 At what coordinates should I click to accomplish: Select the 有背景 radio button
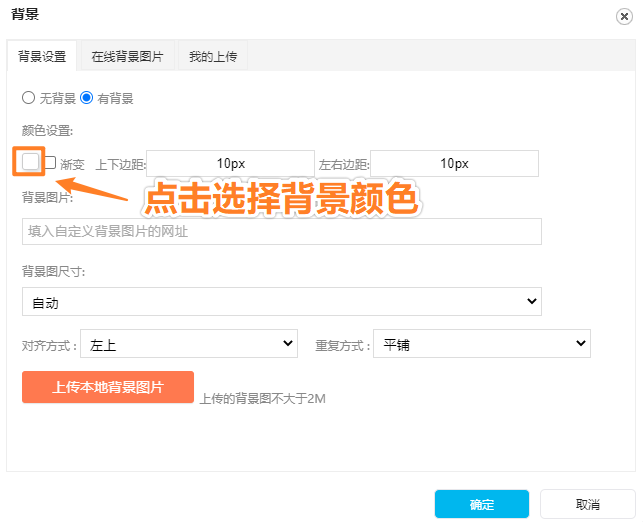coord(86,98)
